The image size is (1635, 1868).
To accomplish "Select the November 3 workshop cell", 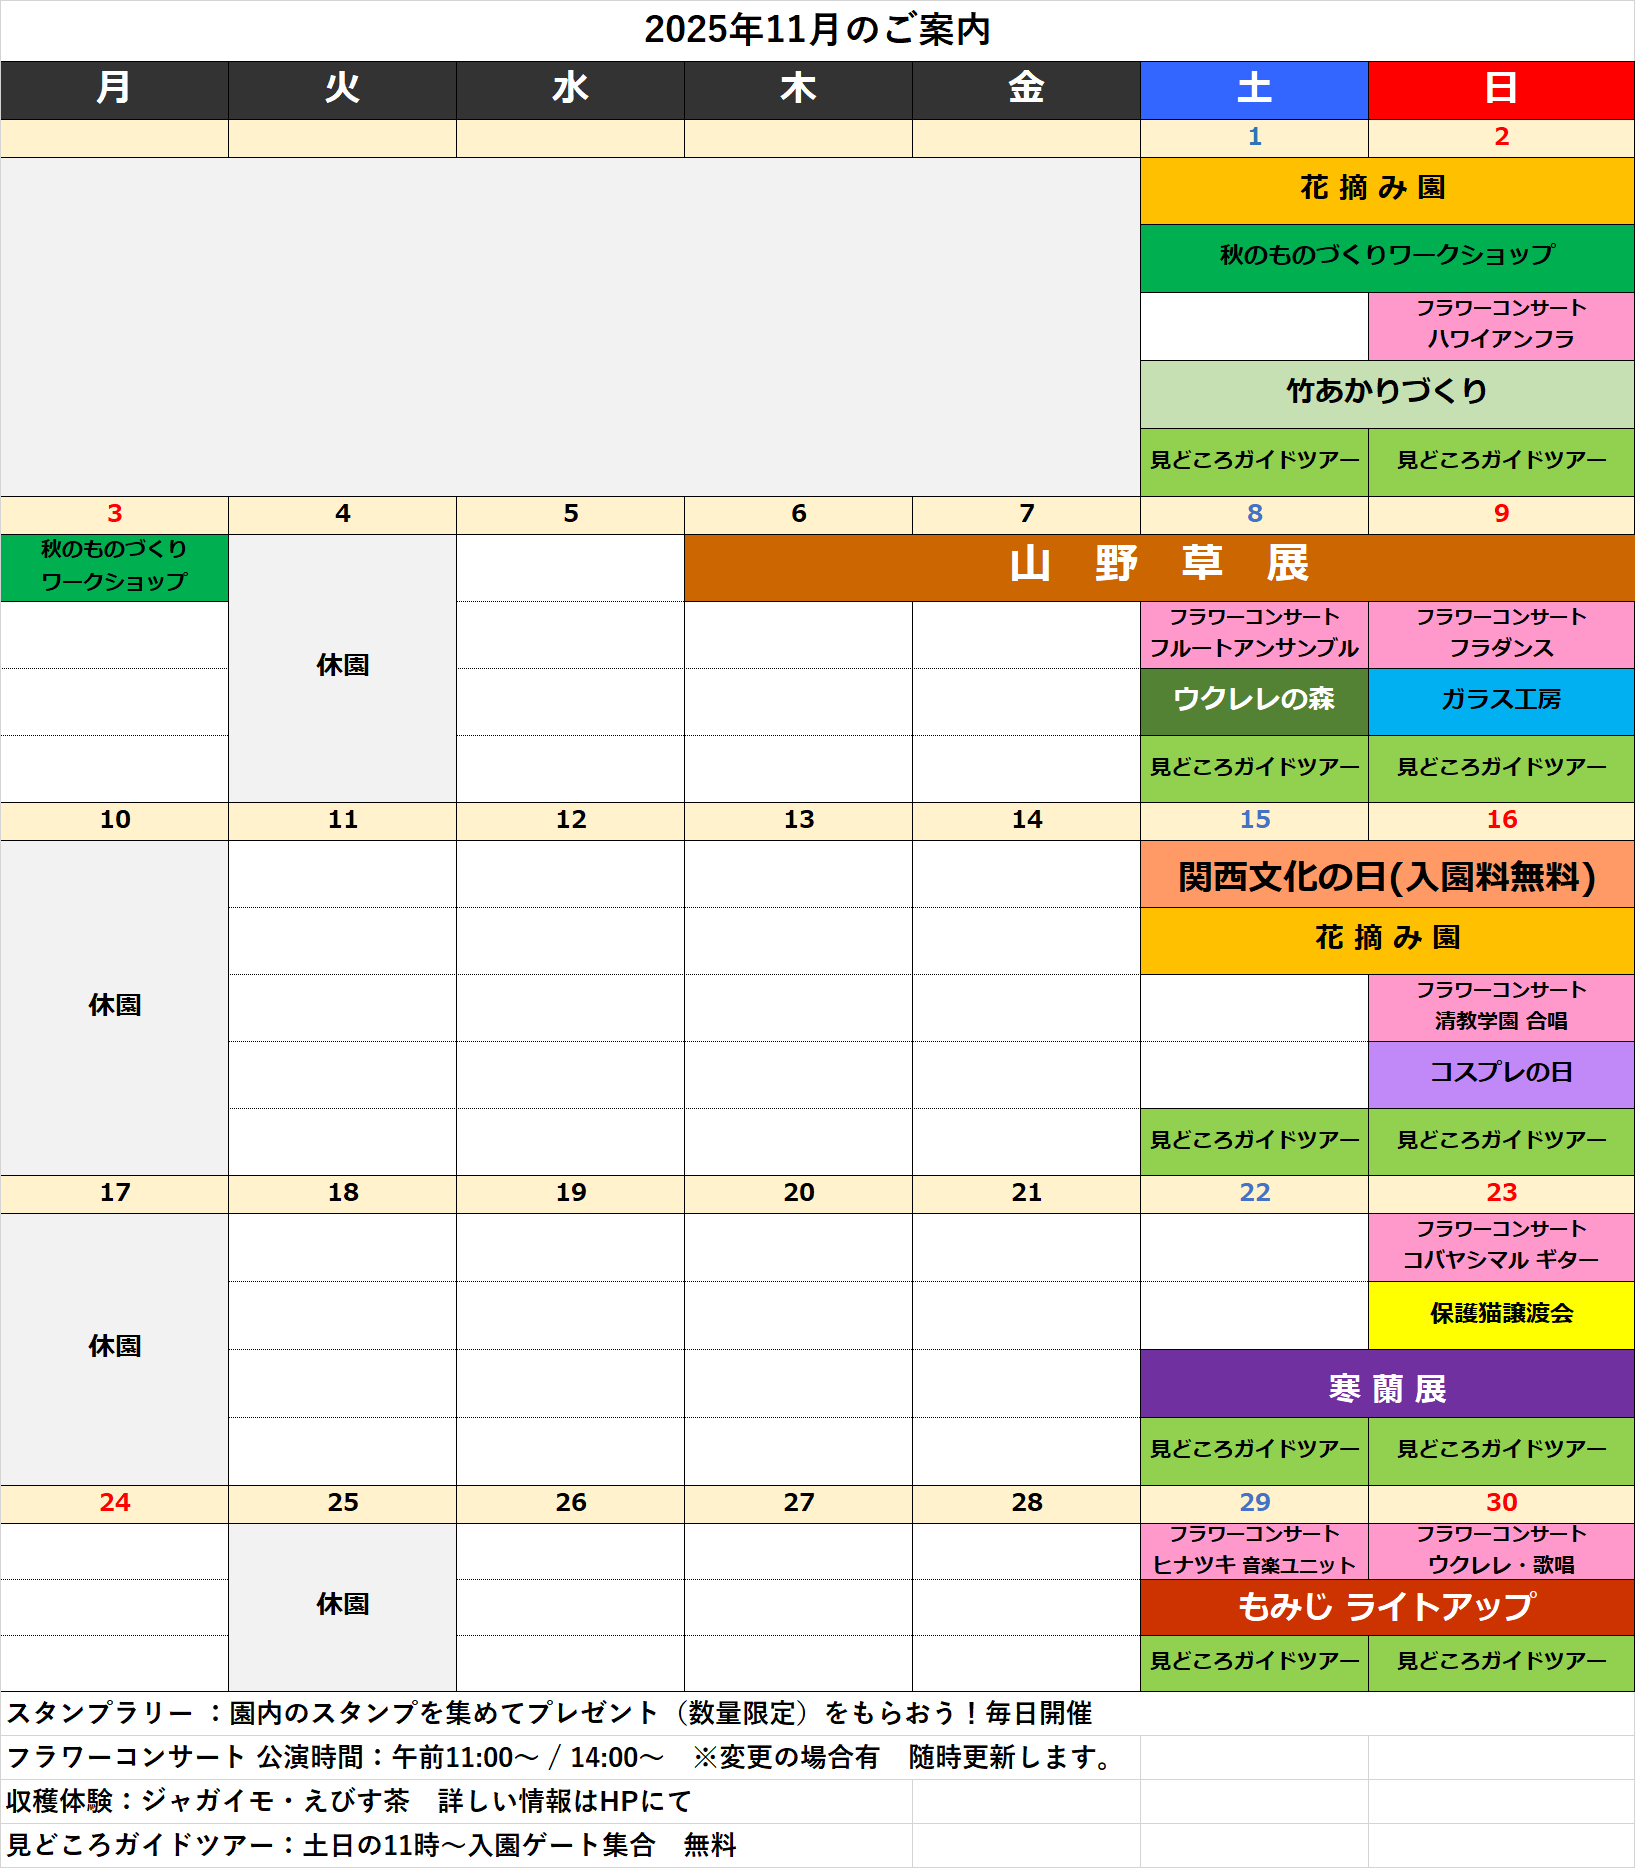I will (x=114, y=567).
